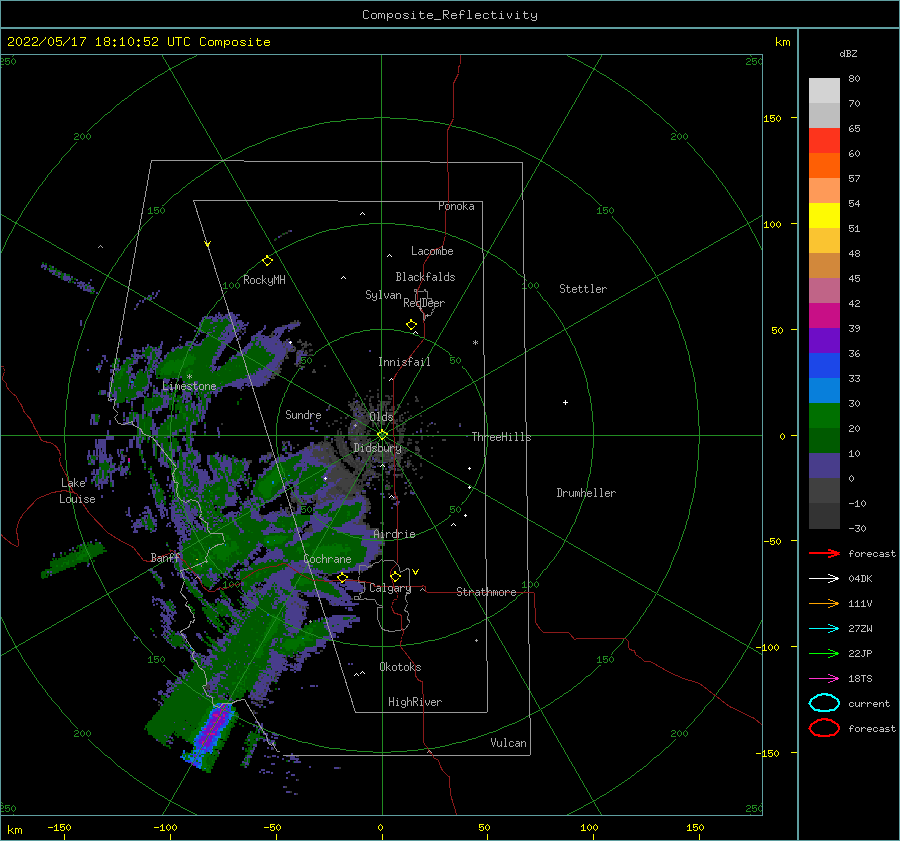900x841 pixels.
Task: Click the yellow diamond marker near Cochrane
Action: [x=342, y=578]
